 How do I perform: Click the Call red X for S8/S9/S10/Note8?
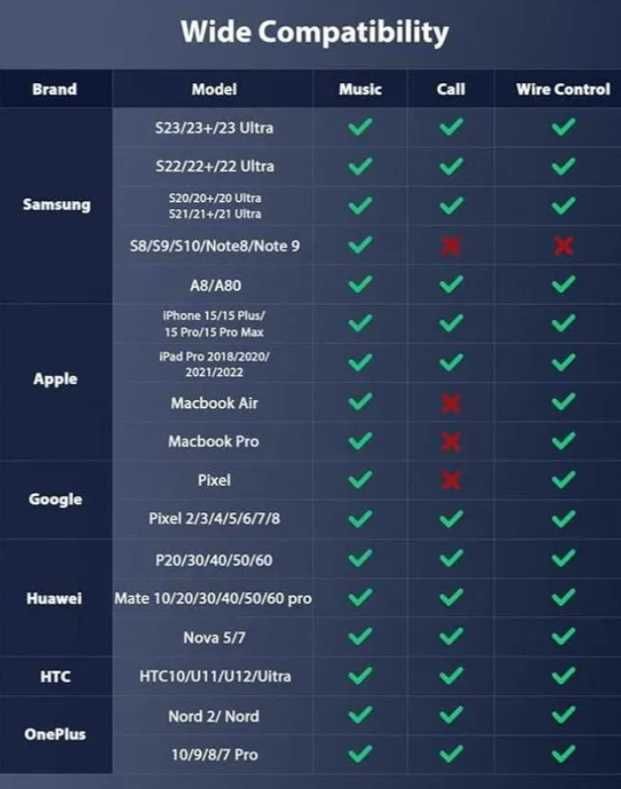click(451, 246)
